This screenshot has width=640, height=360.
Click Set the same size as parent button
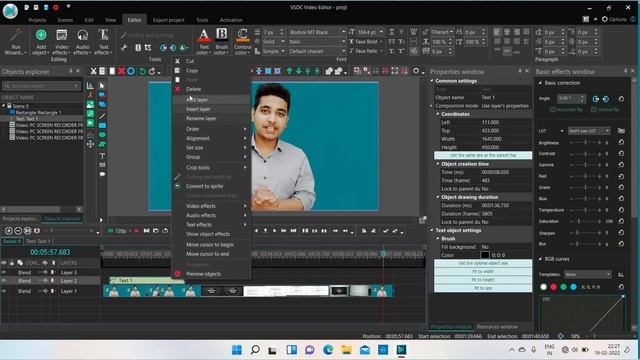483,156
